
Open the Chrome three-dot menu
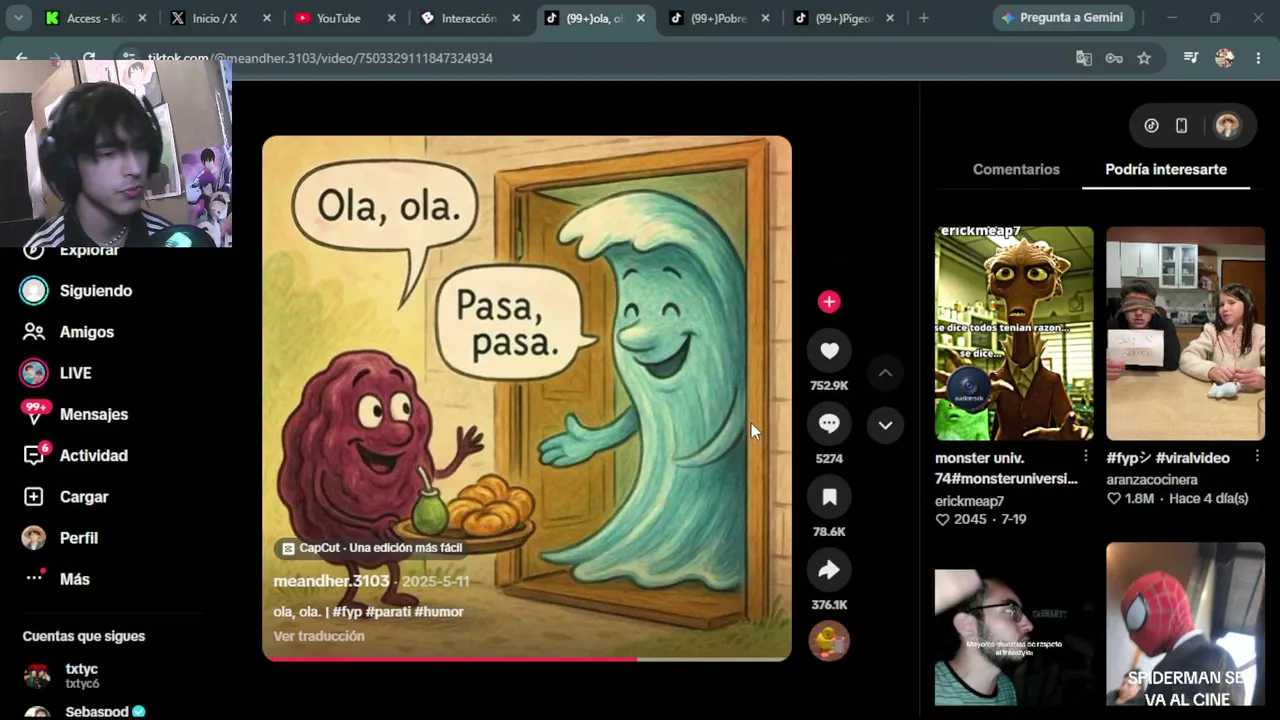point(1258,58)
